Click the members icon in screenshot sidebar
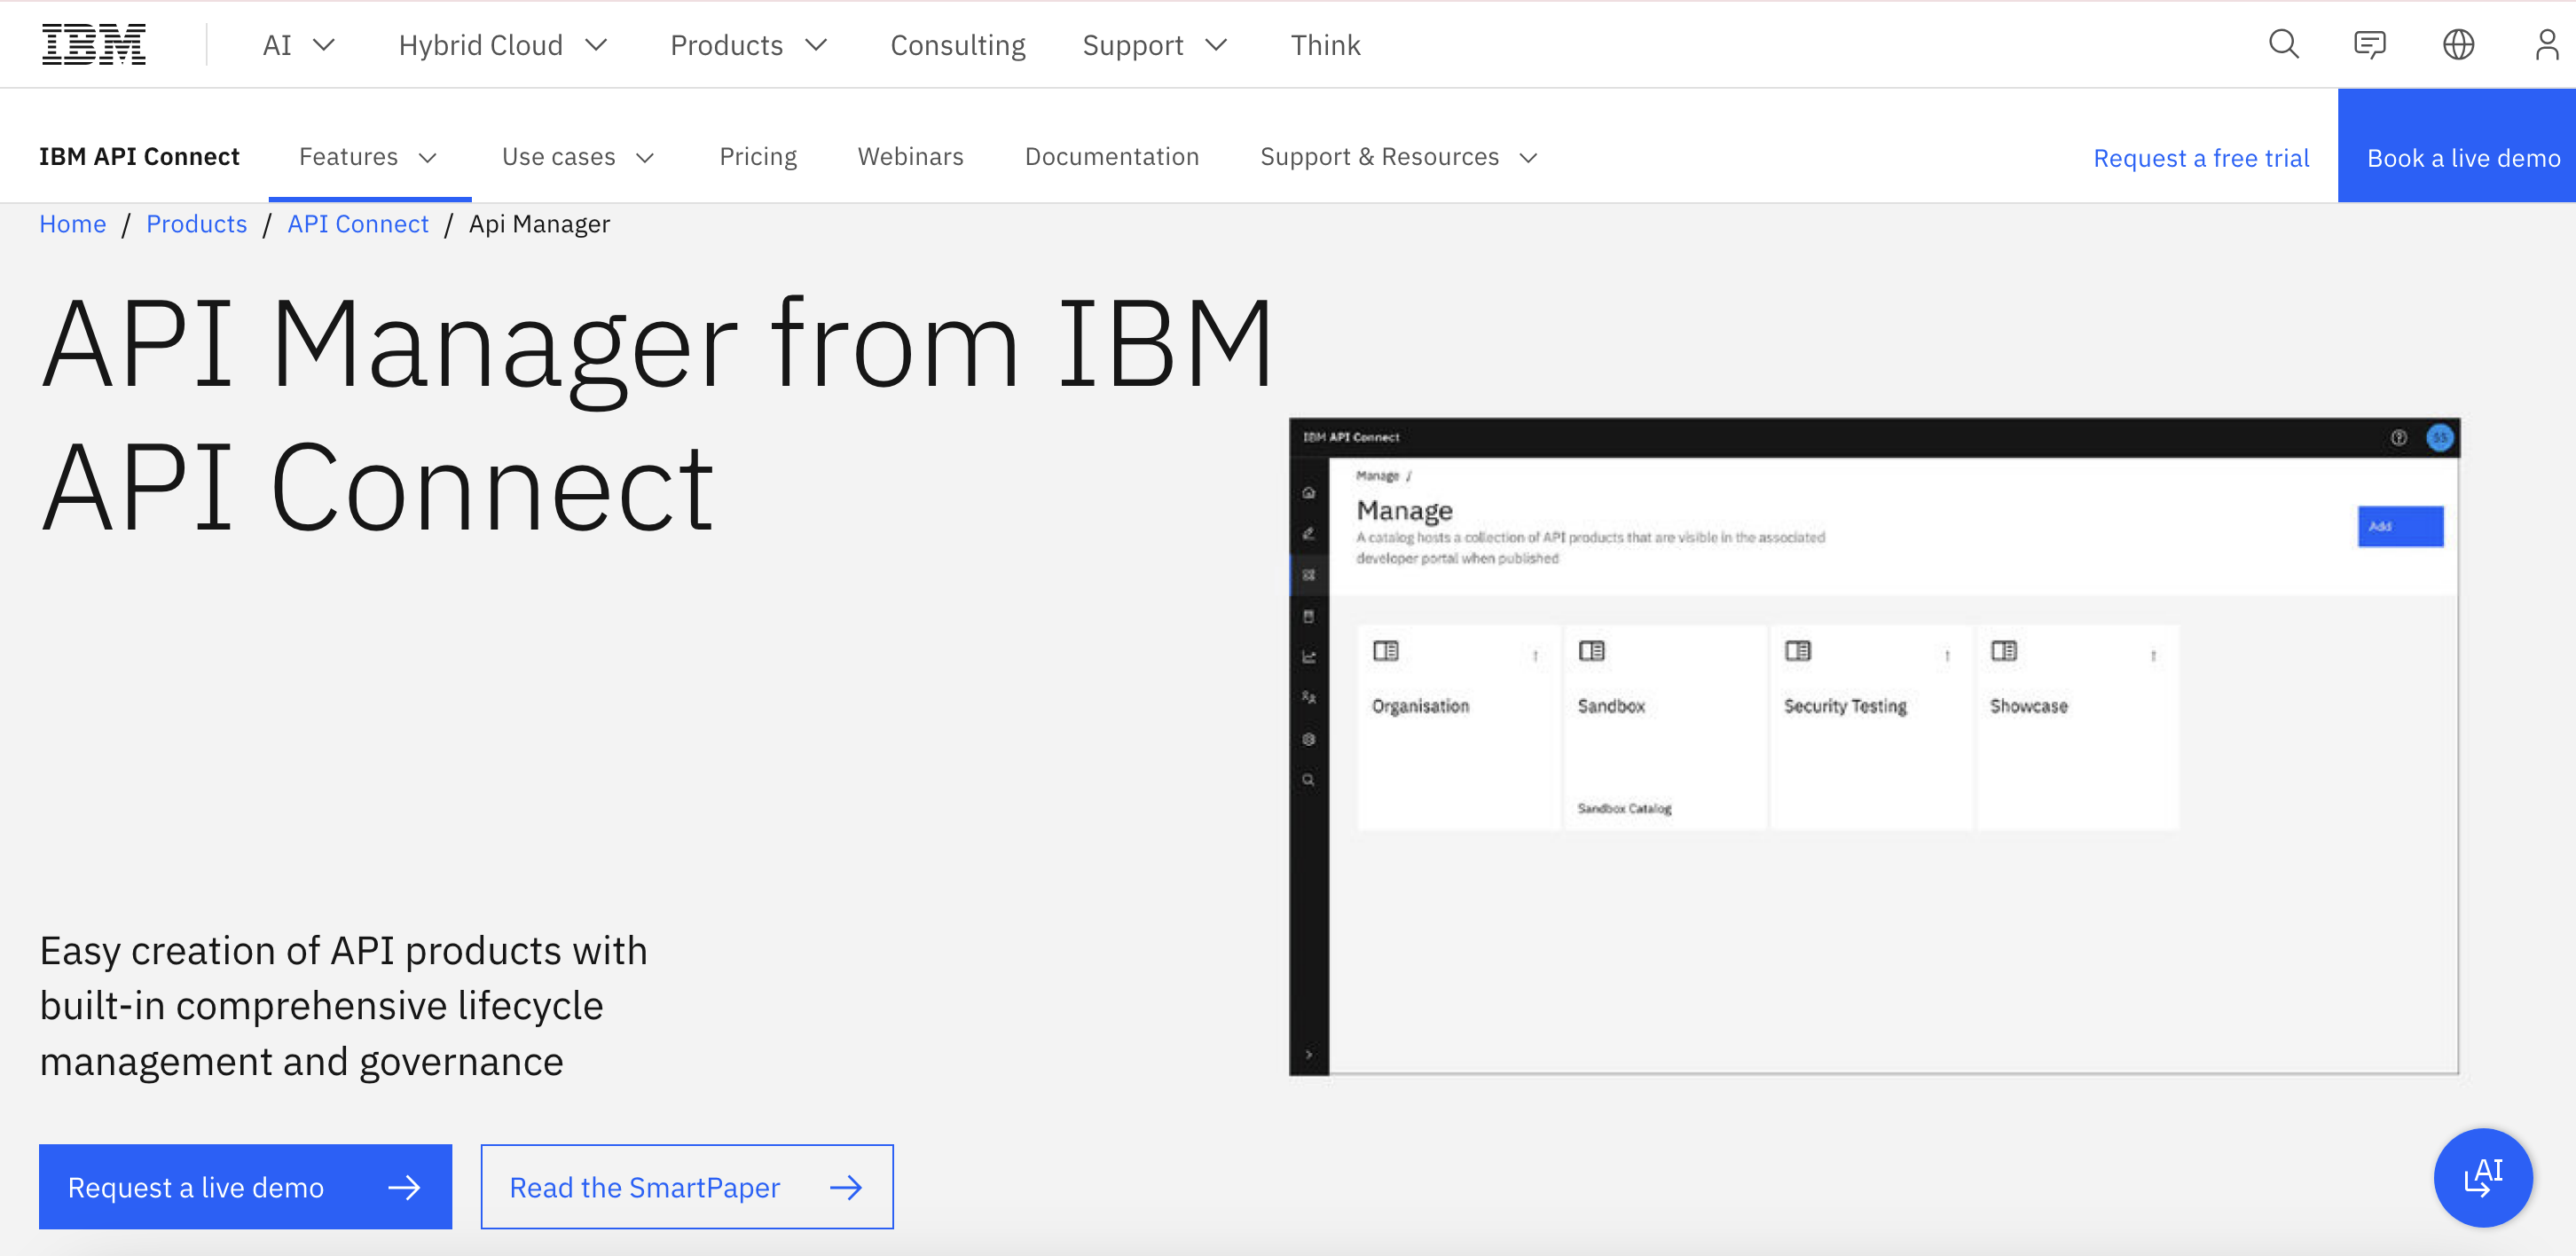2576x1256 pixels. coord(1309,697)
